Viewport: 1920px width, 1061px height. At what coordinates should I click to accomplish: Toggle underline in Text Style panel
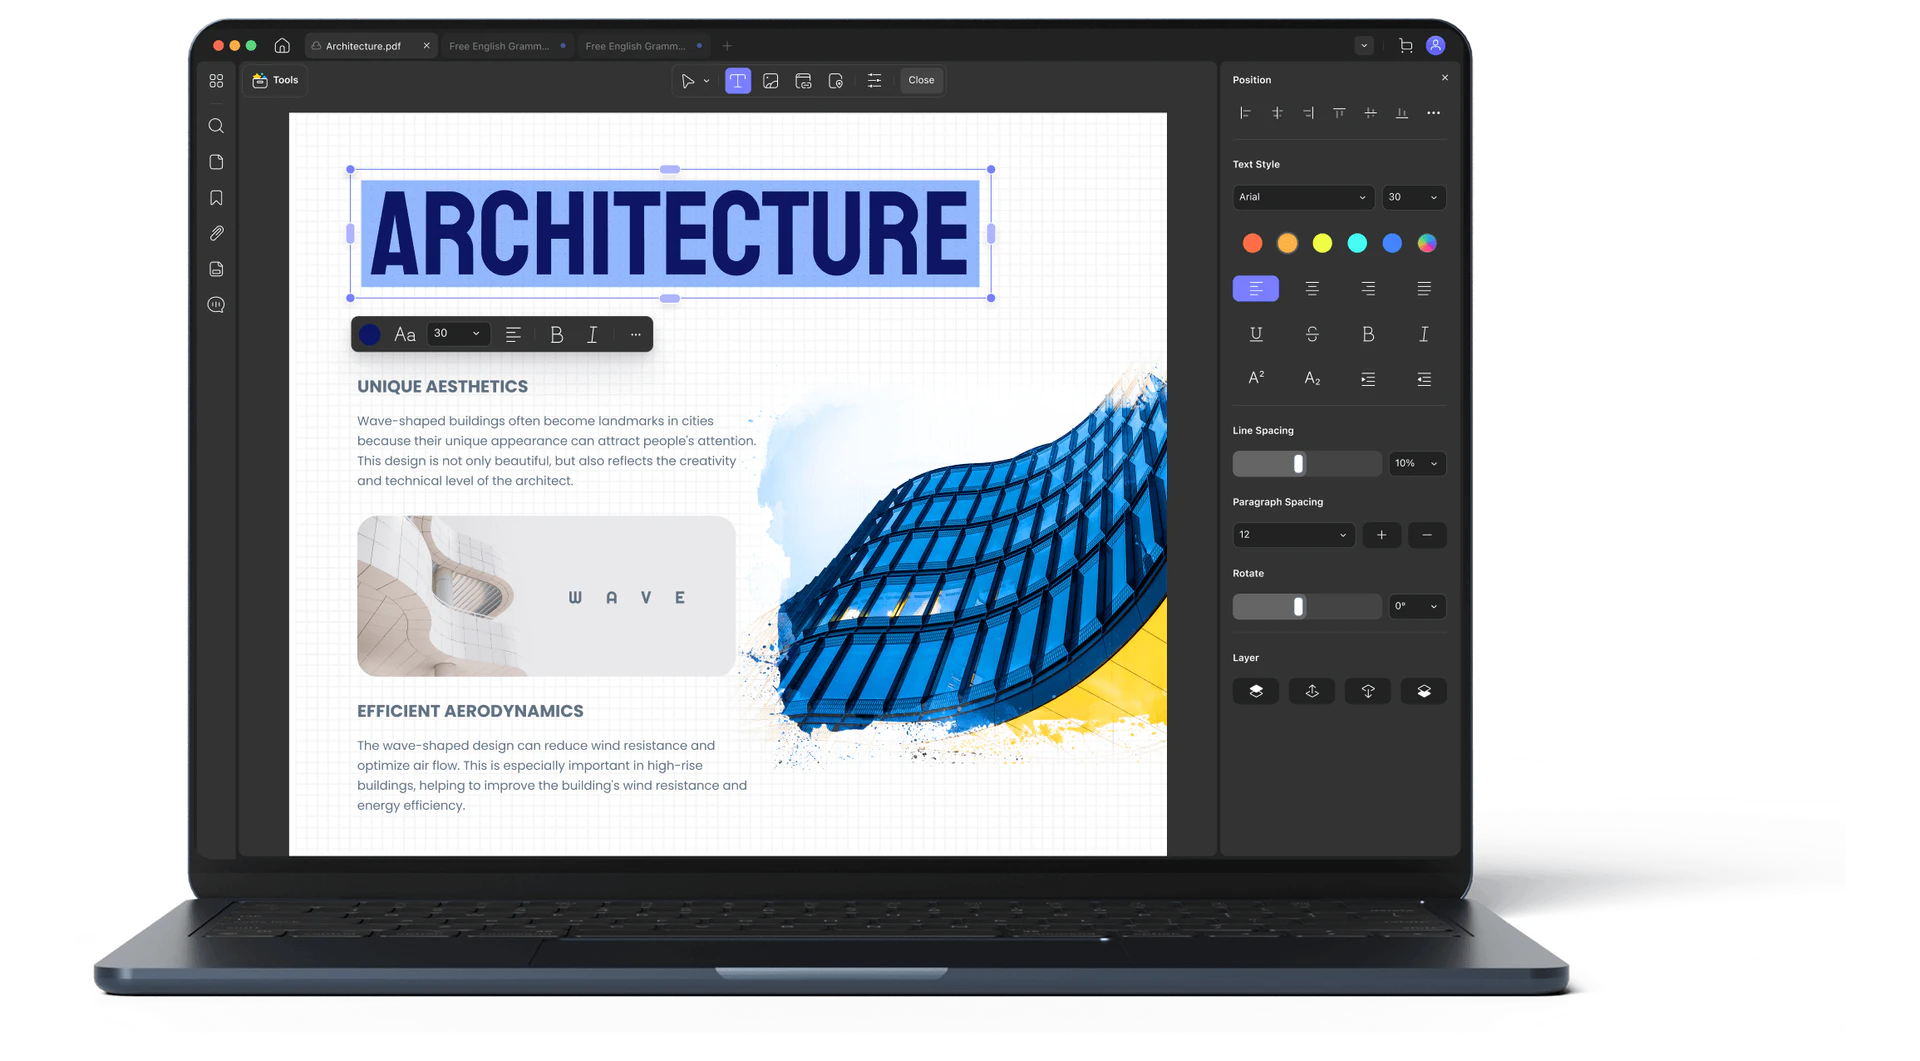pyautogui.click(x=1256, y=334)
